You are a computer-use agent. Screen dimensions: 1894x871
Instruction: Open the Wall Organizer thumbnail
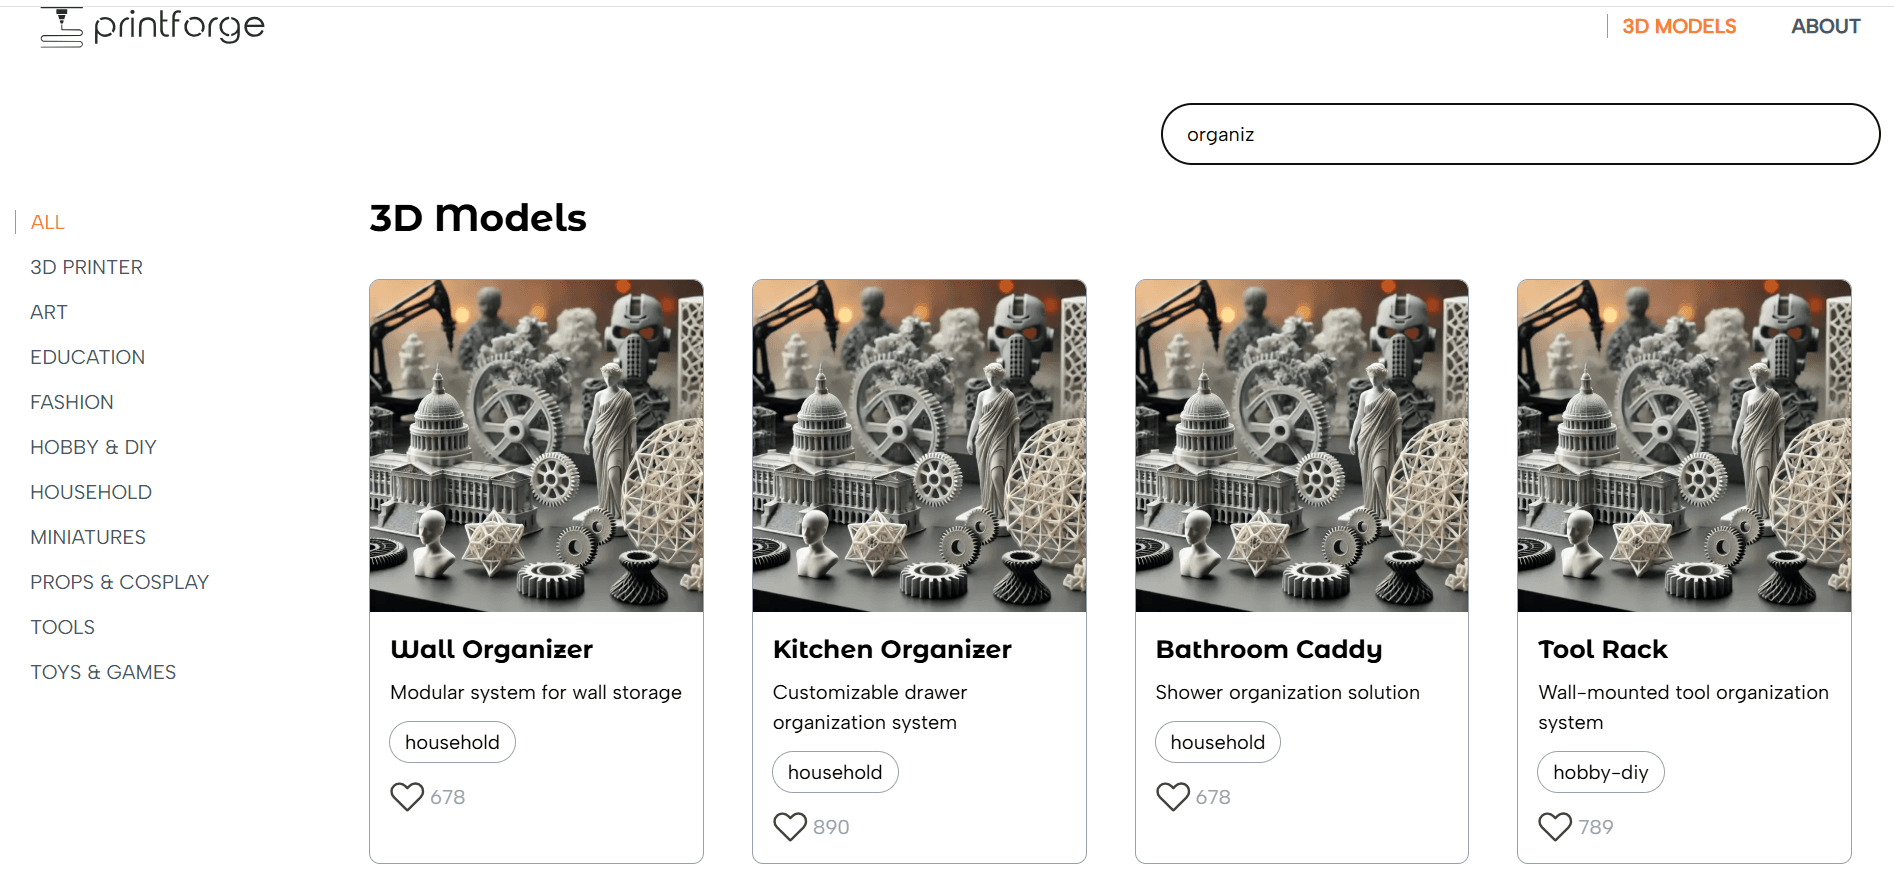[536, 446]
